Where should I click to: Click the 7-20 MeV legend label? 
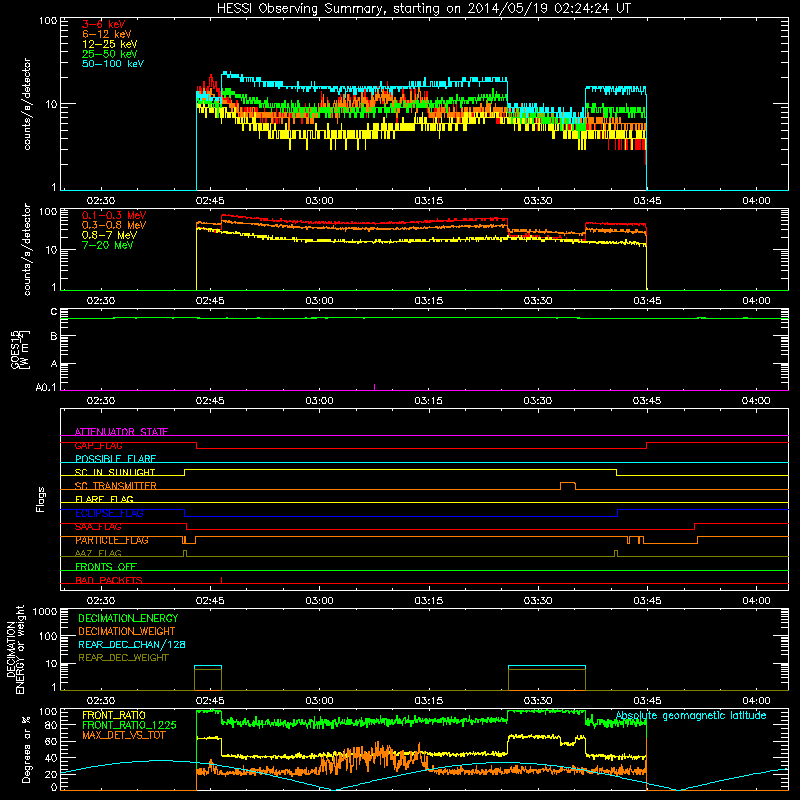tap(108, 245)
